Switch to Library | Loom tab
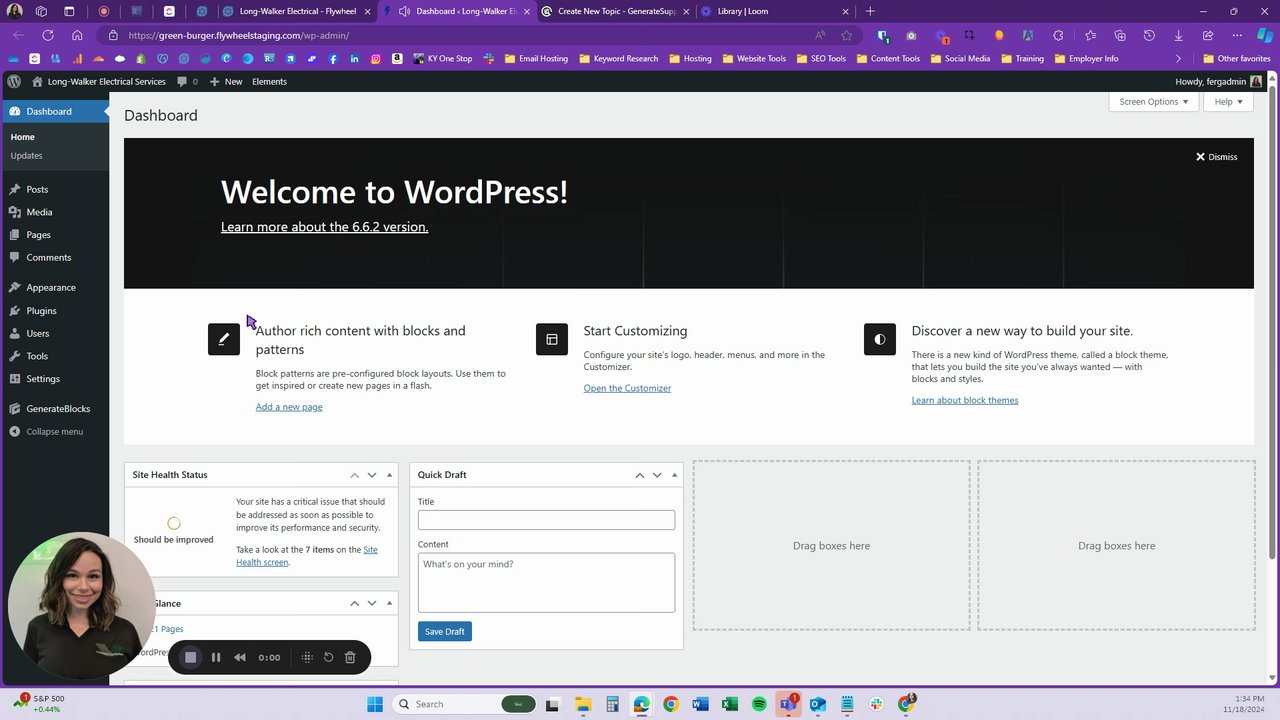This screenshot has width=1280, height=720. tap(775, 11)
